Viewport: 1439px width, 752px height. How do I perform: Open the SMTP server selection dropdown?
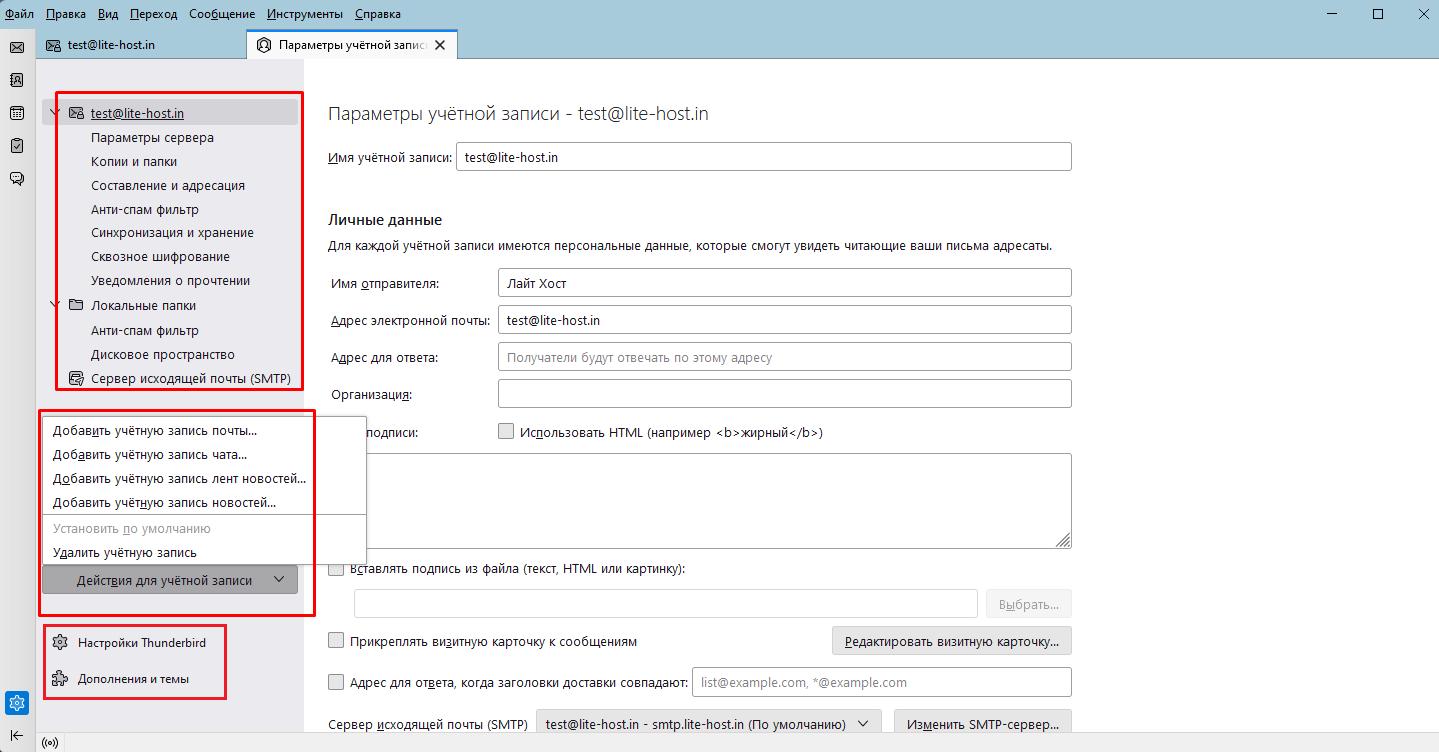pos(709,724)
